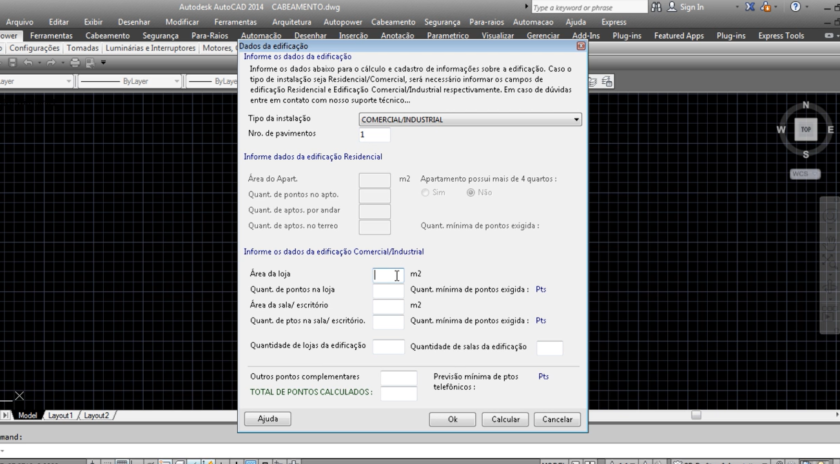Close the Dados da edificação dialog
Image resolution: width=840 pixels, height=464 pixels.
[581, 46]
